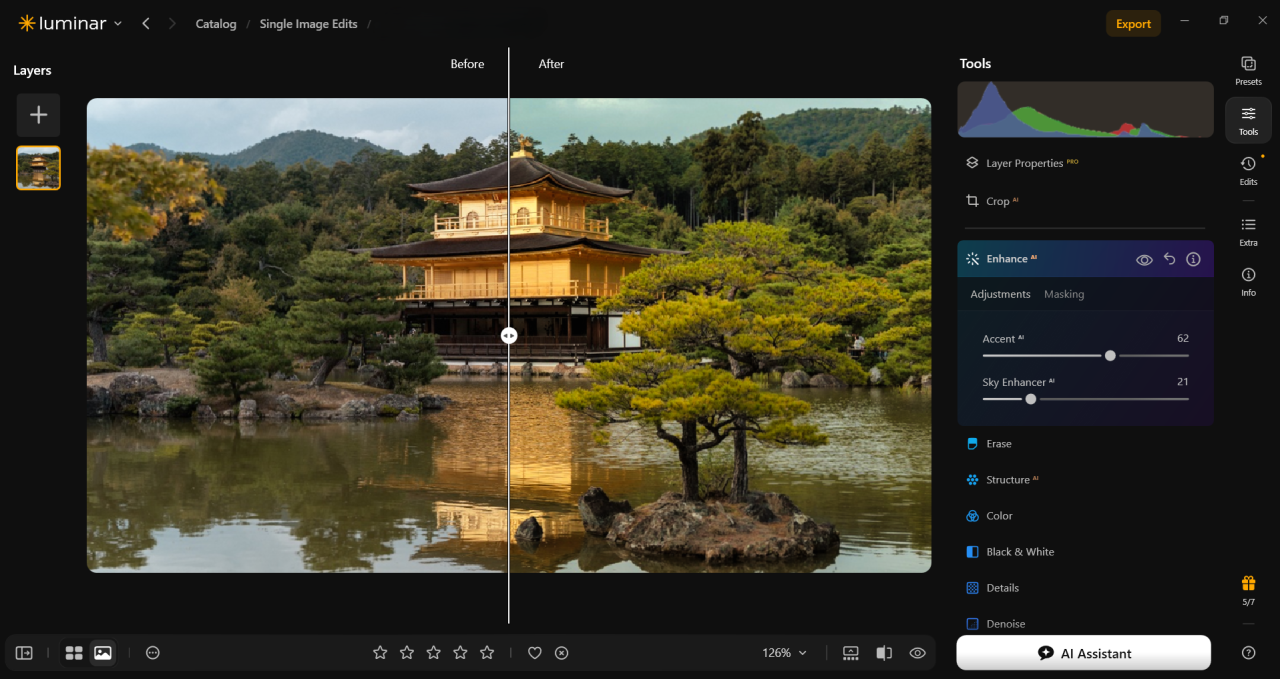Viewport: 1280px width, 679px height.
Task: Toggle Enhance tool visibility eye
Action: [1144, 259]
